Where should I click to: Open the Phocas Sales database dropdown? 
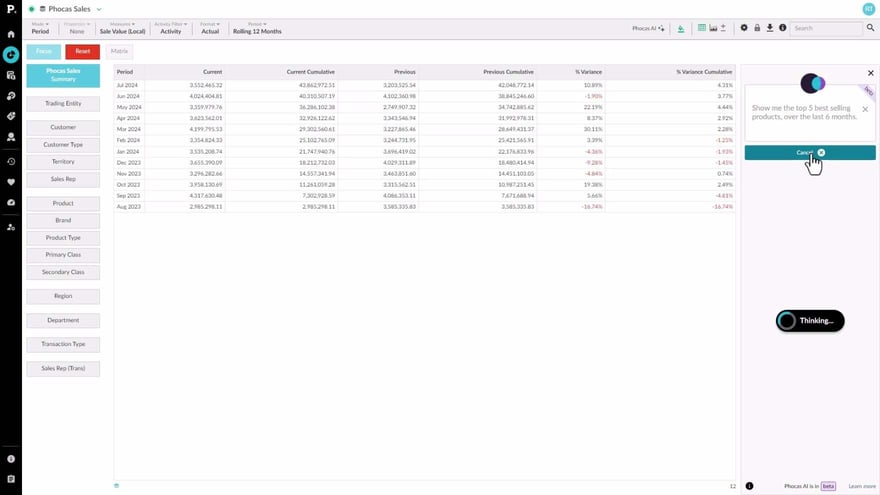(99, 9)
